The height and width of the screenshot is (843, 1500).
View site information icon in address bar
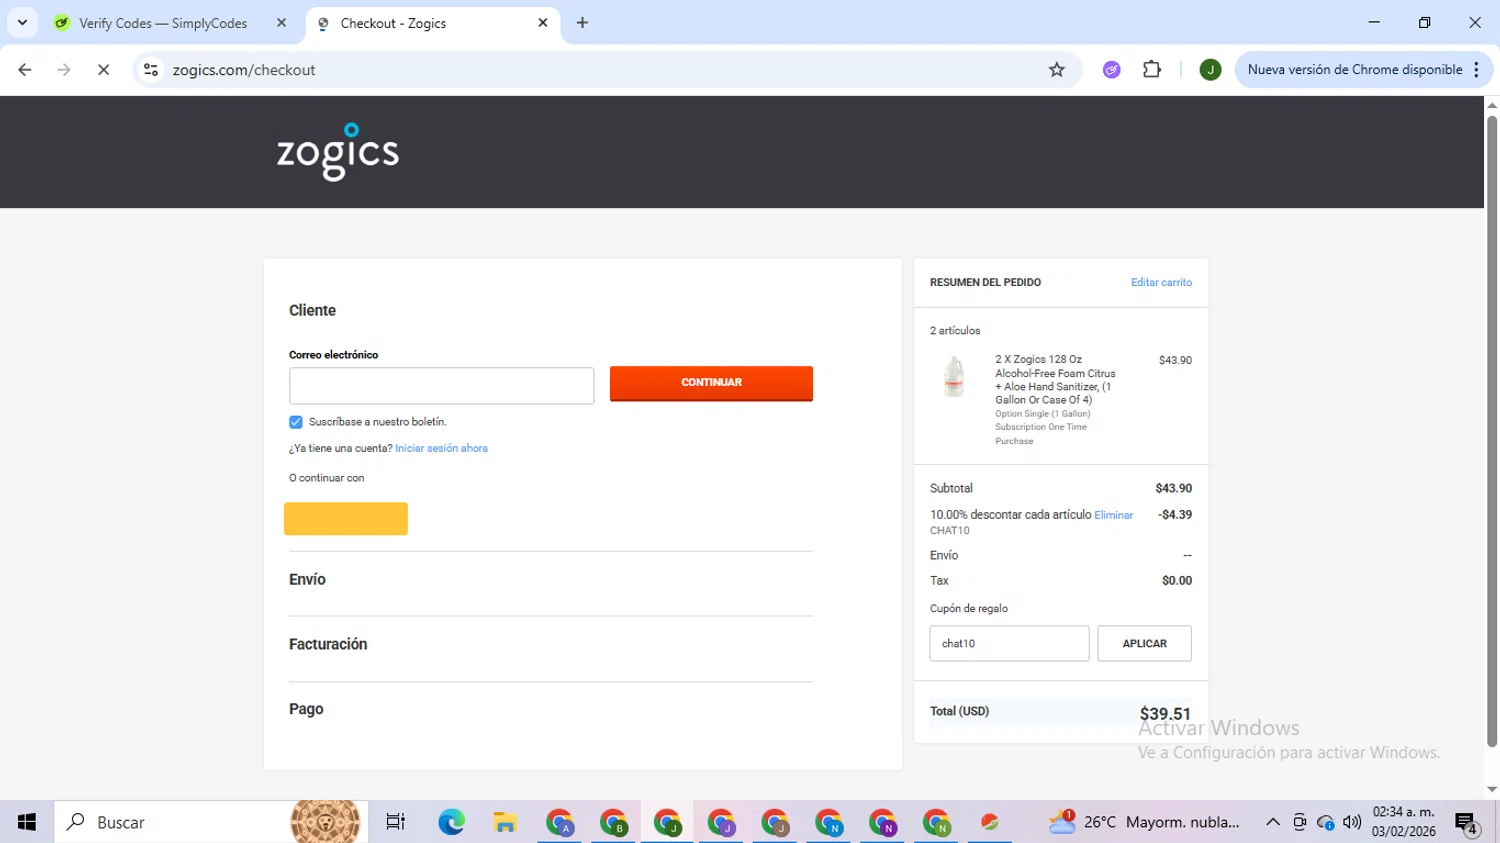click(x=151, y=70)
